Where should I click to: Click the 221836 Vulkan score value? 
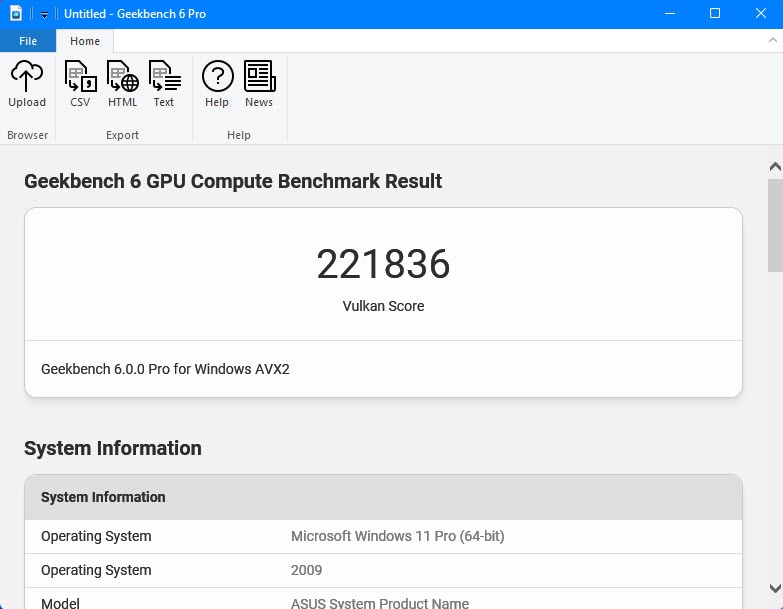point(383,265)
